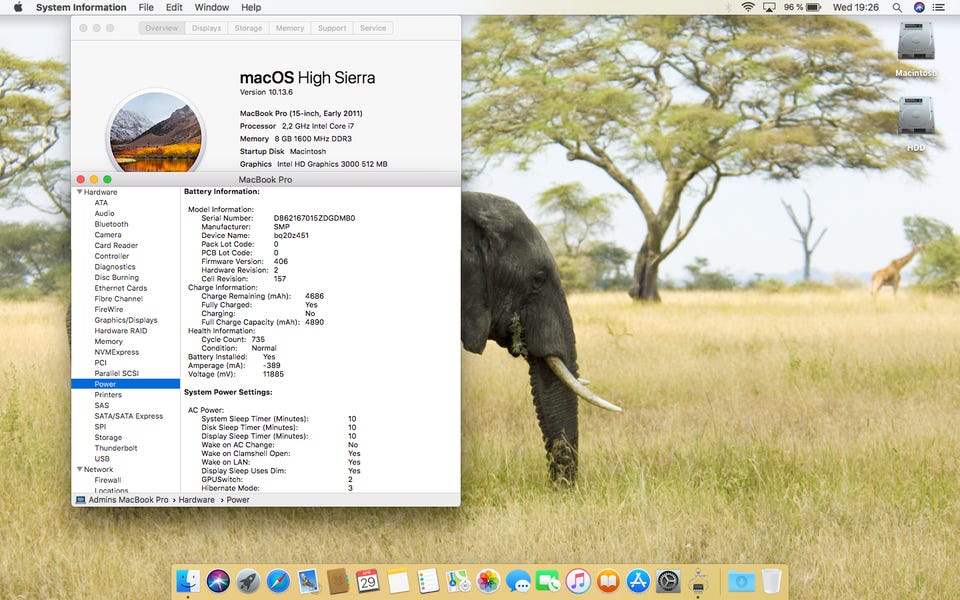Viewport: 960px width, 600px height.
Task: Open the Apple menu
Action: (18, 7)
